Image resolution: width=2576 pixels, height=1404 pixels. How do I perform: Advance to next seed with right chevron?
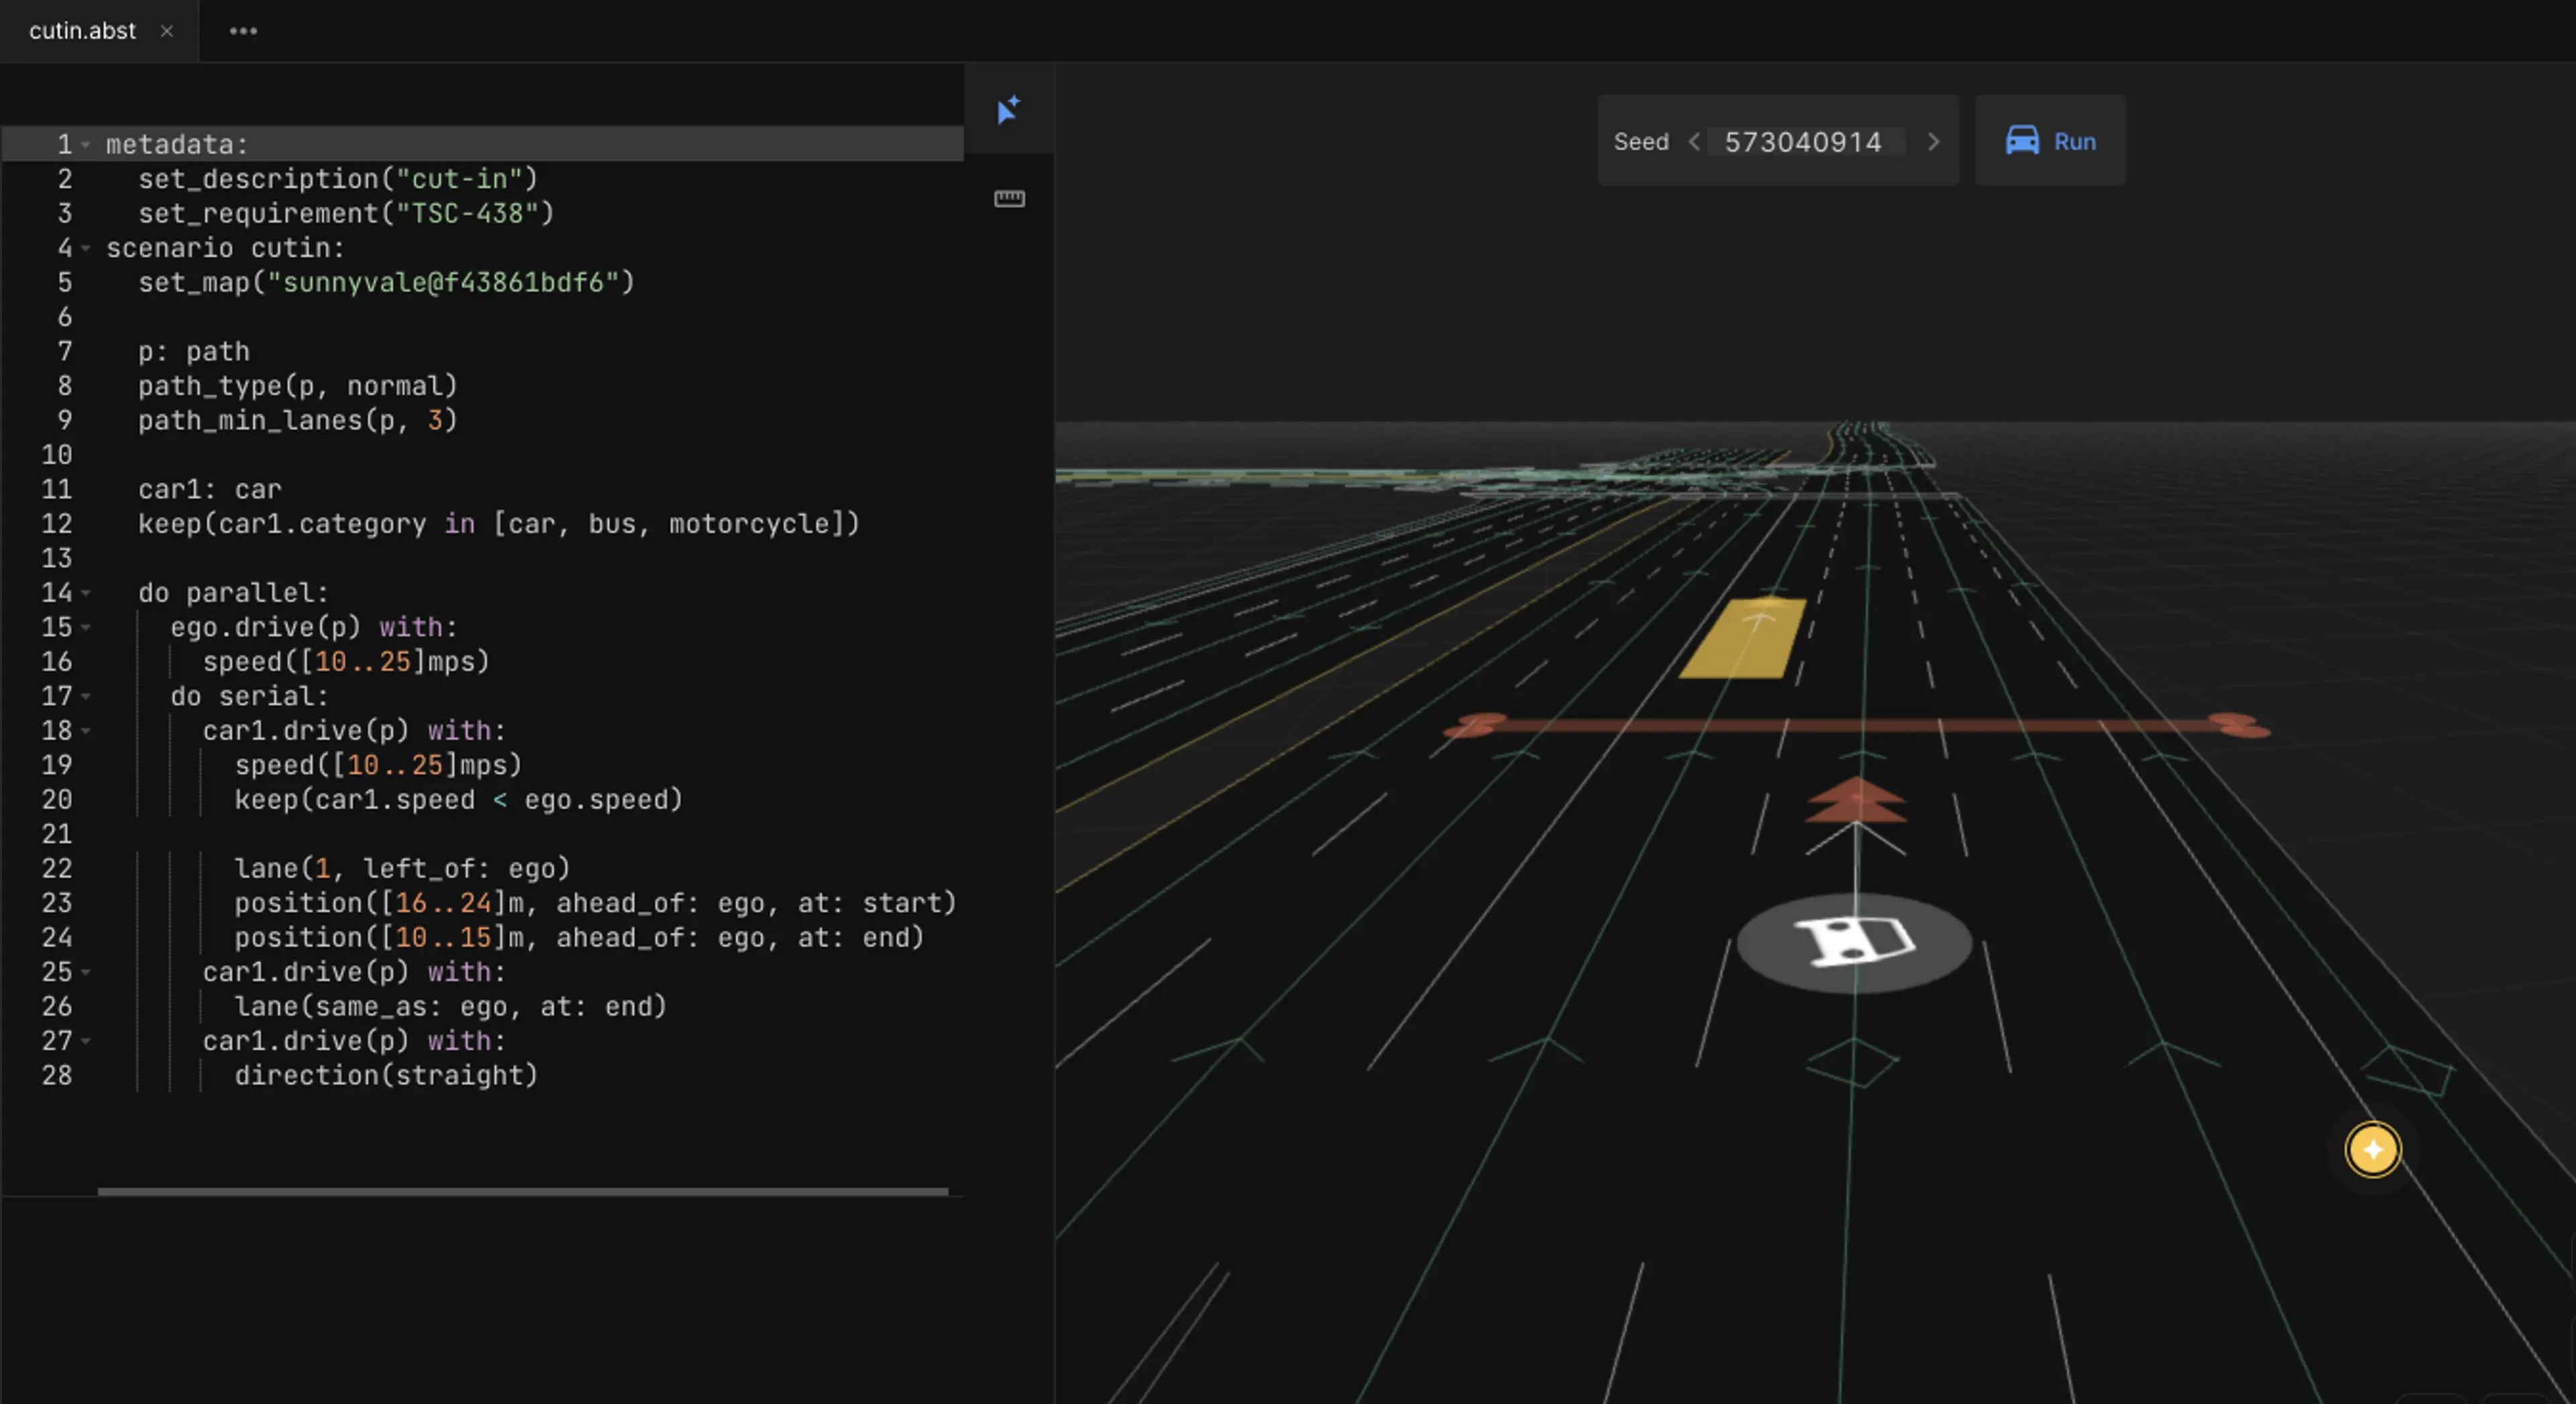1933,142
